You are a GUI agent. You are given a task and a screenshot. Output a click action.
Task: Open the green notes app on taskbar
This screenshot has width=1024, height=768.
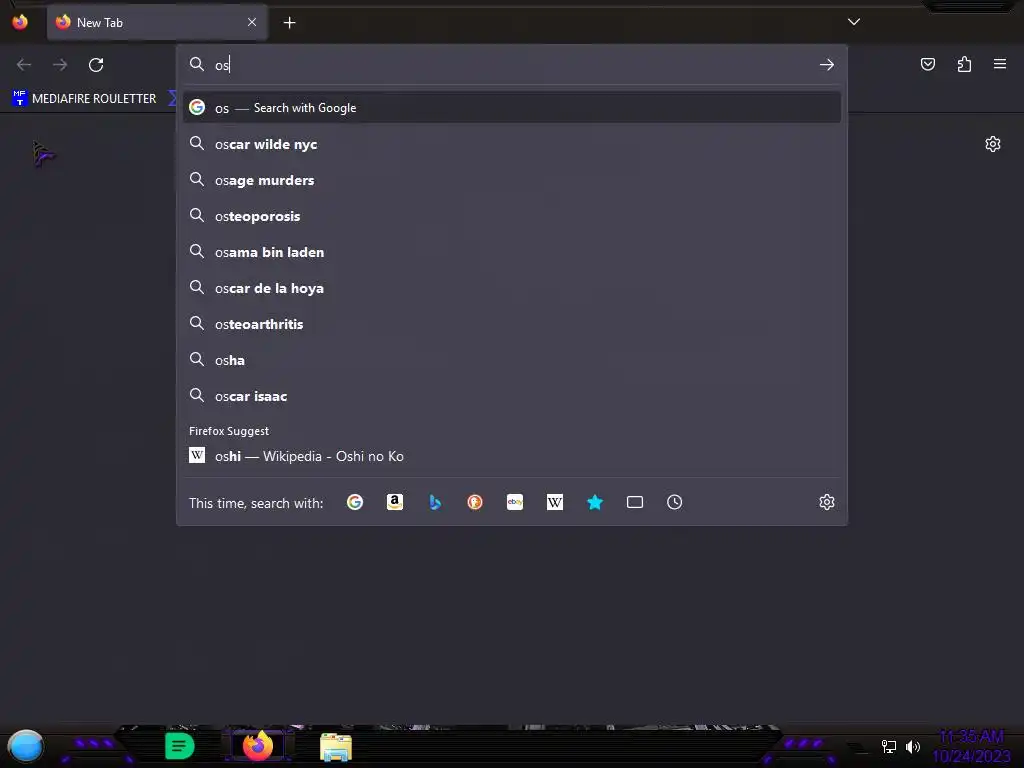click(x=180, y=746)
